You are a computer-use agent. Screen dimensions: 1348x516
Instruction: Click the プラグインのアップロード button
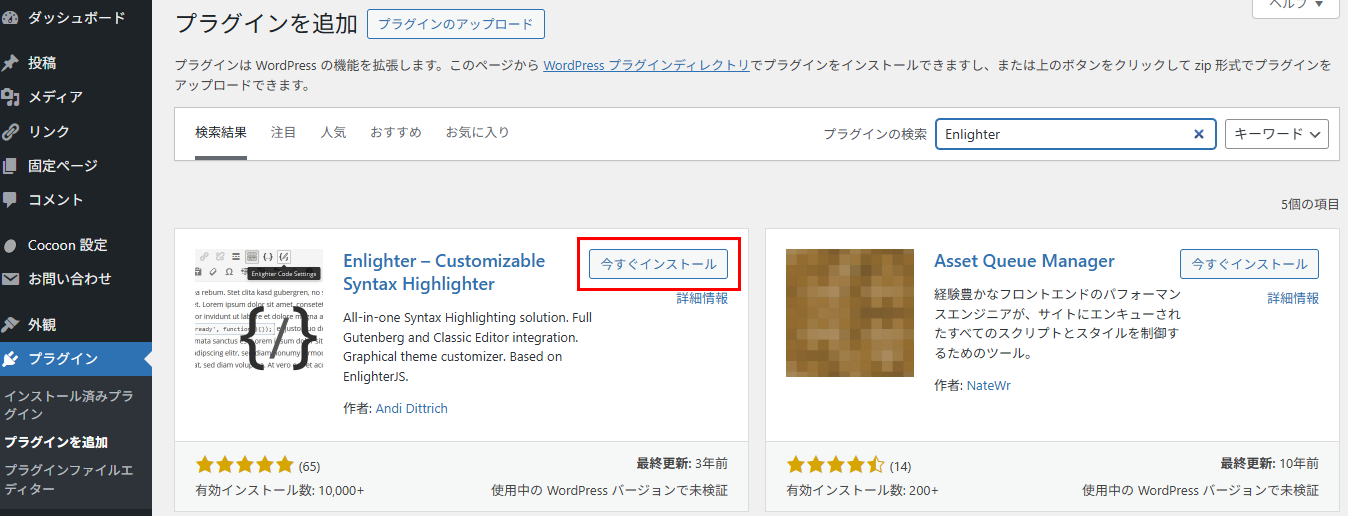[456, 24]
